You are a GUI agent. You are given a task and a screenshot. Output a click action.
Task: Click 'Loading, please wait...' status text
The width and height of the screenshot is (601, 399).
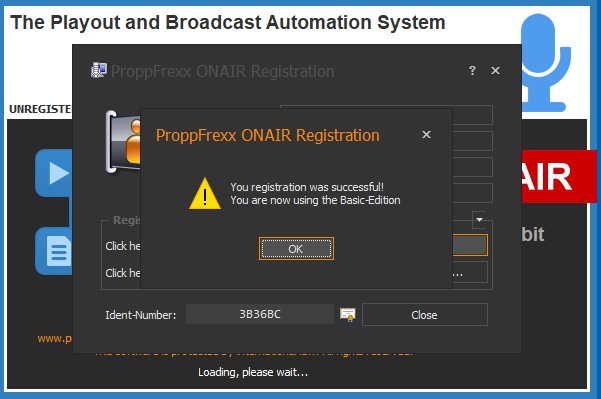pyautogui.click(x=253, y=372)
